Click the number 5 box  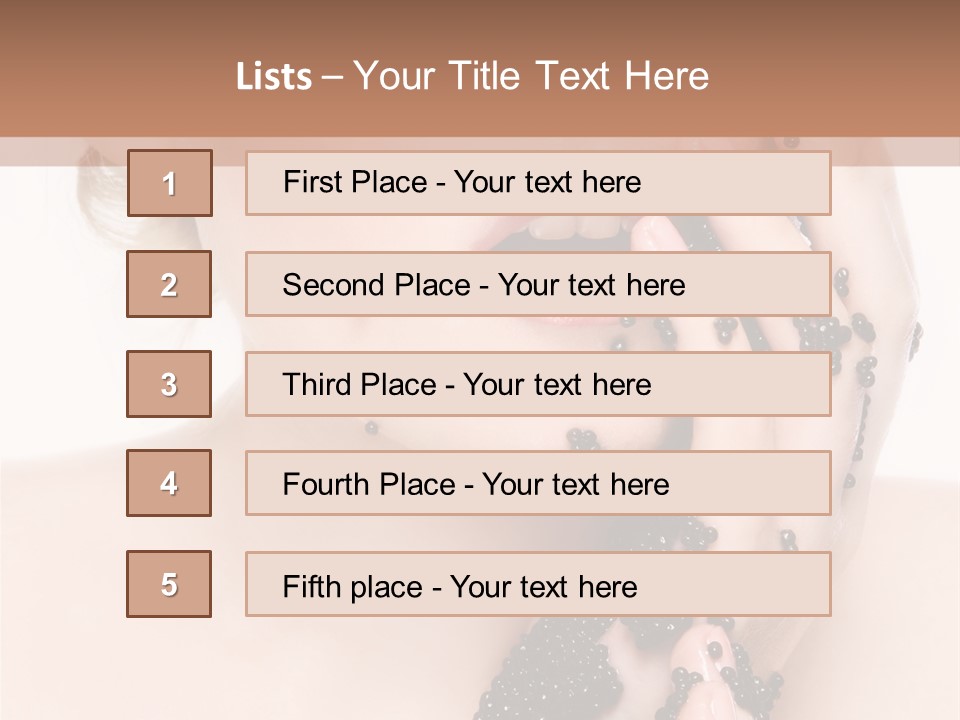pyautogui.click(x=169, y=584)
